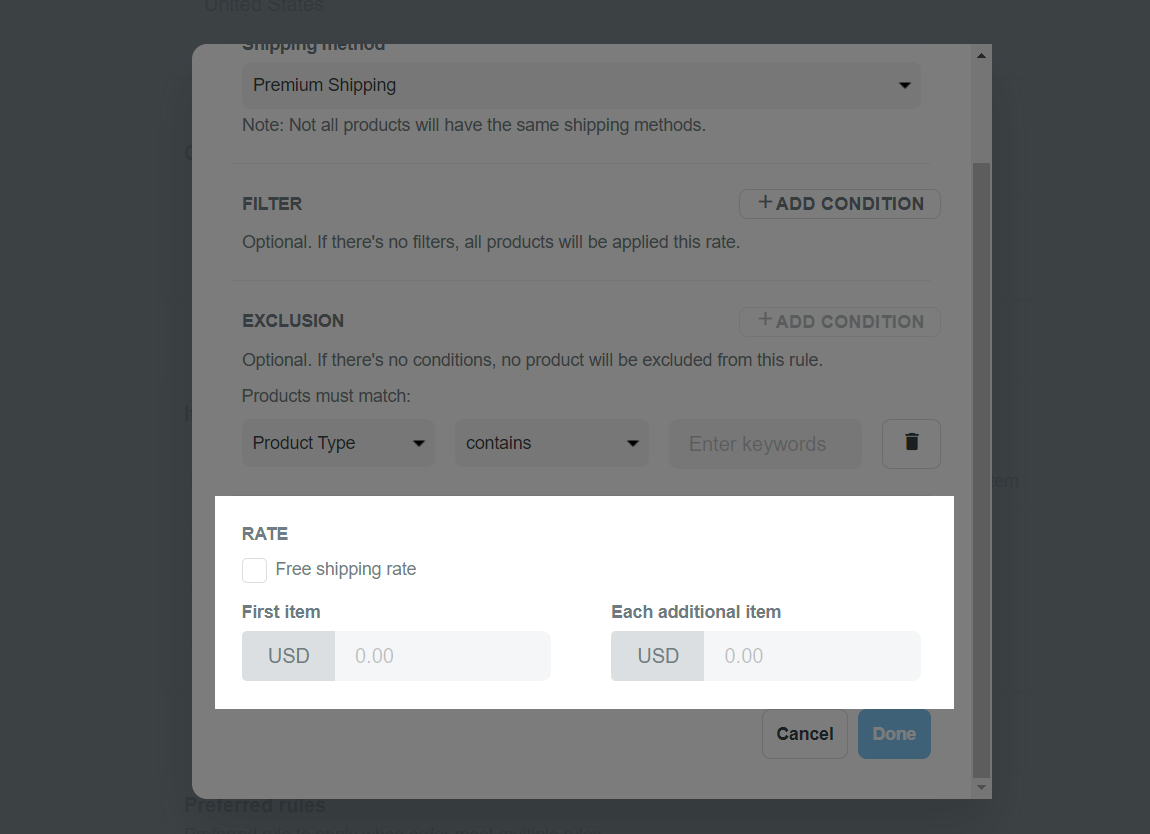Click the modal vertical scrollbar thumb
The image size is (1150, 834).
981,469
